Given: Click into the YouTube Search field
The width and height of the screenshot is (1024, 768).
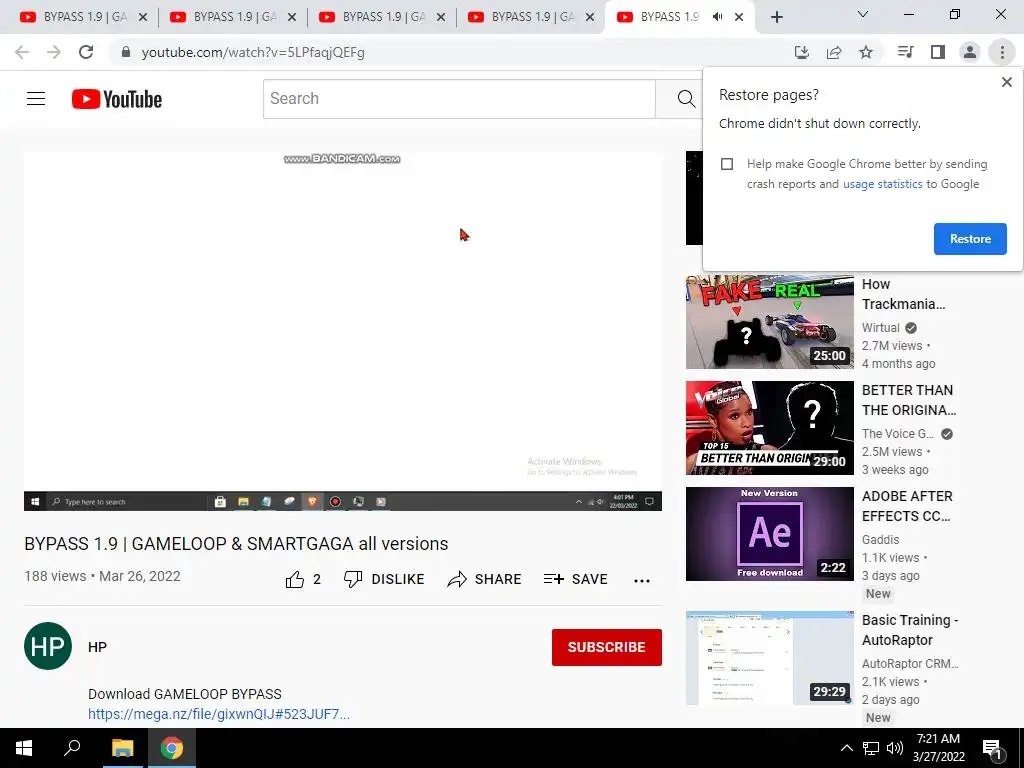Looking at the screenshot, I should pos(459,99).
